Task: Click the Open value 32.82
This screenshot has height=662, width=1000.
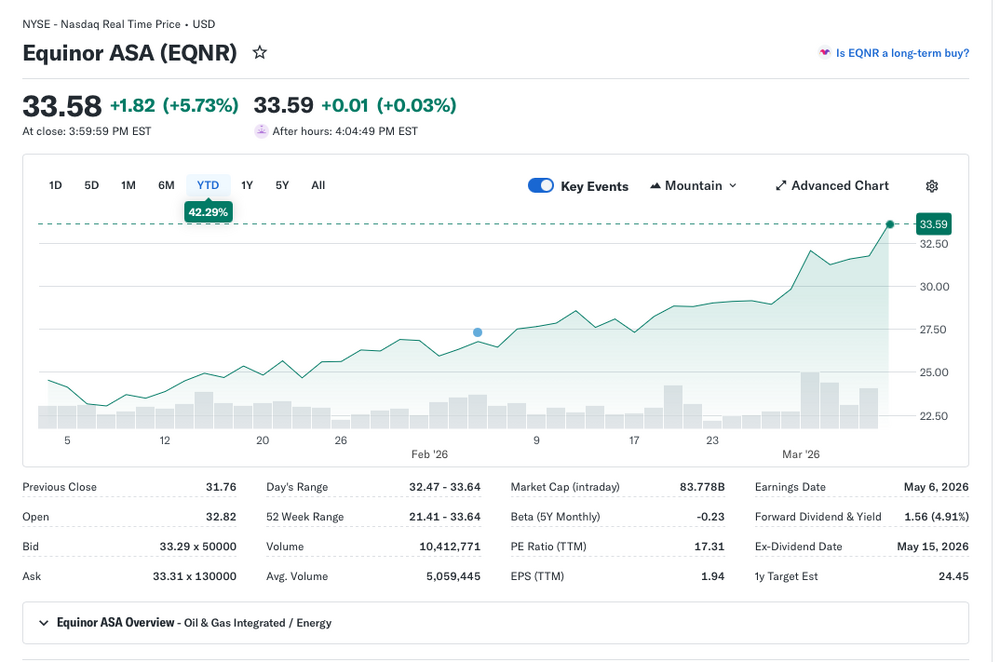Action: [x=221, y=517]
